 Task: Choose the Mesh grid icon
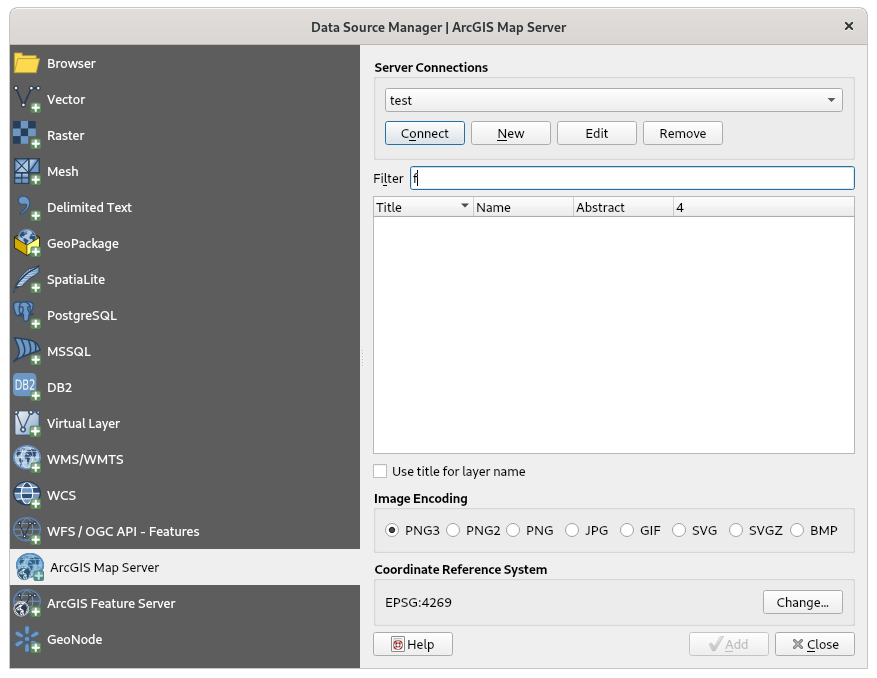26,171
